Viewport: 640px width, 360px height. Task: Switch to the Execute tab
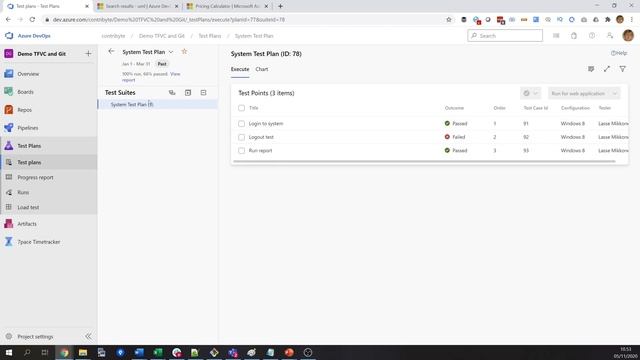point(240,69)
